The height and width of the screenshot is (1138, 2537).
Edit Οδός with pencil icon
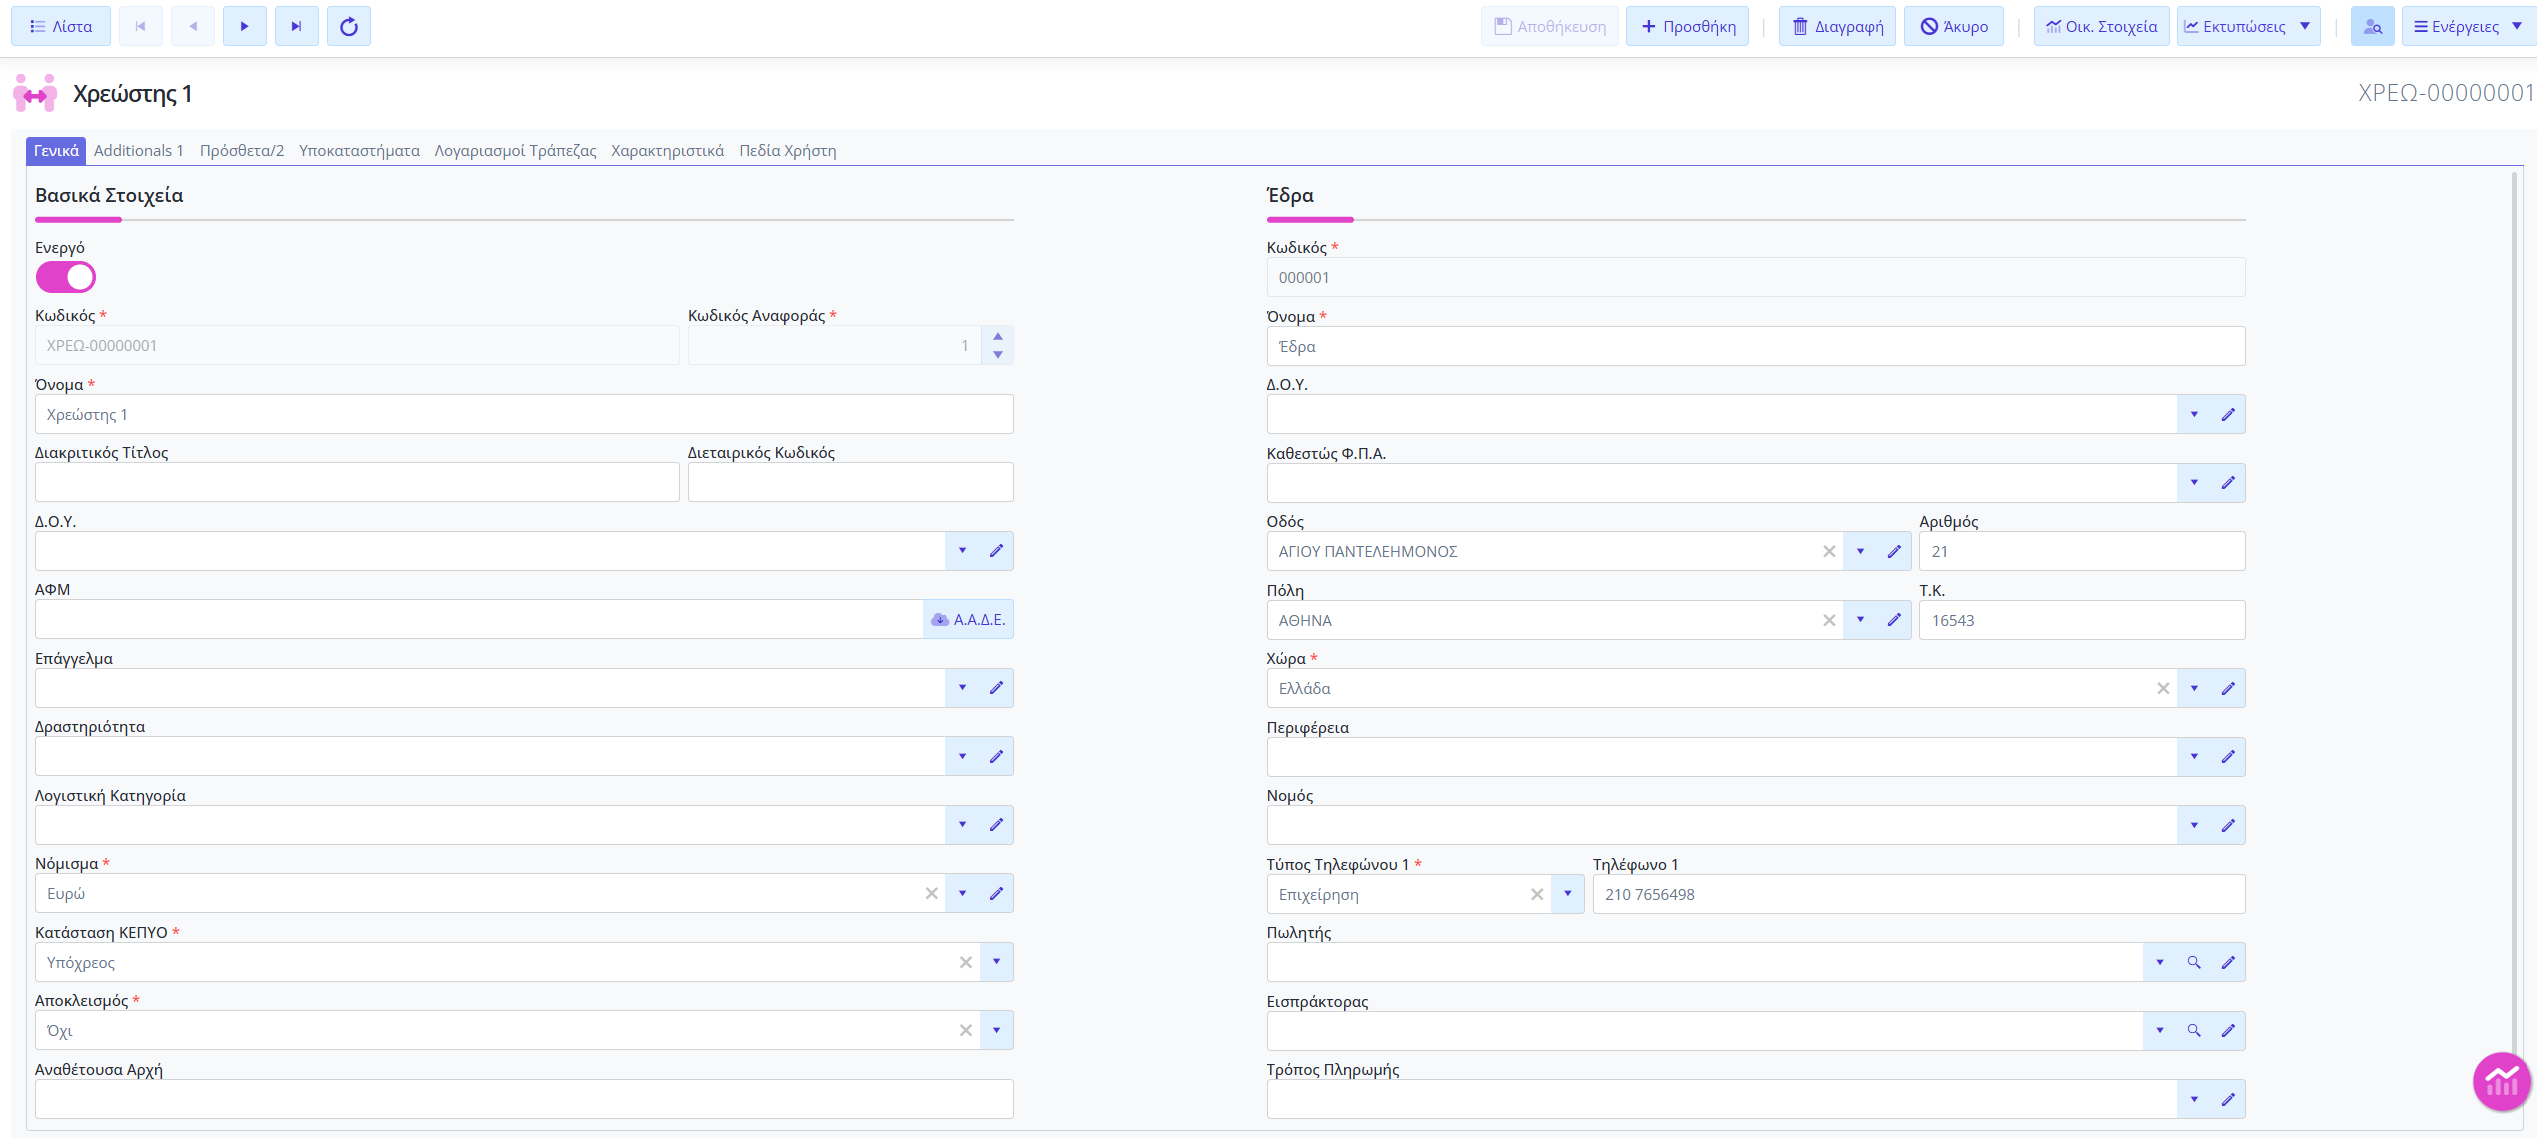[1894, 551]
